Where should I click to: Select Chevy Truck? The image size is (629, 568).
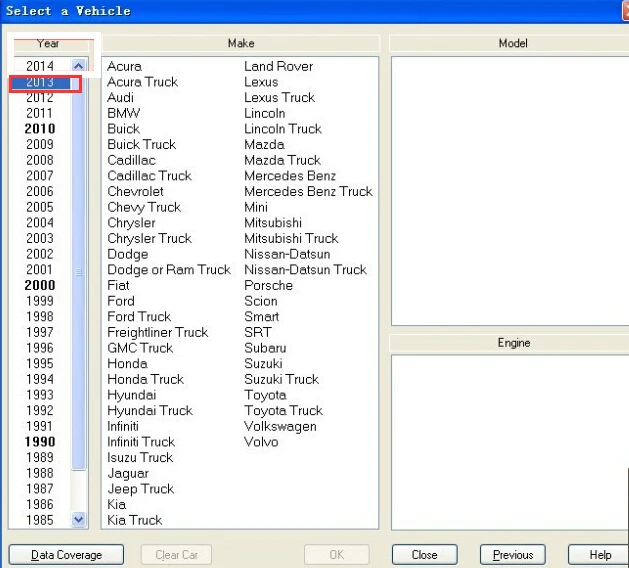[144, 207]
